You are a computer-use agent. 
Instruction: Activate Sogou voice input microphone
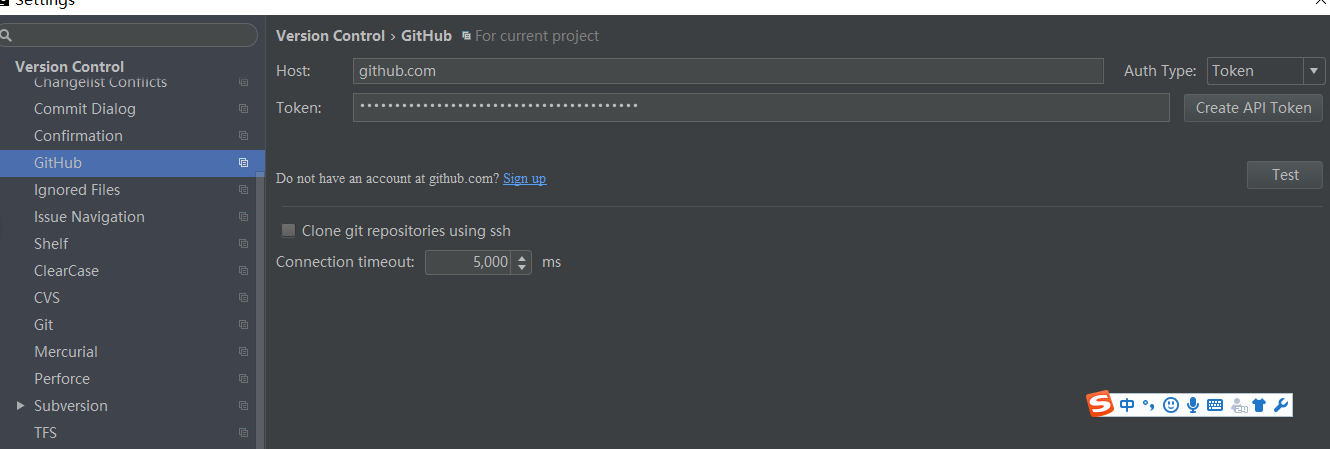1193,405
